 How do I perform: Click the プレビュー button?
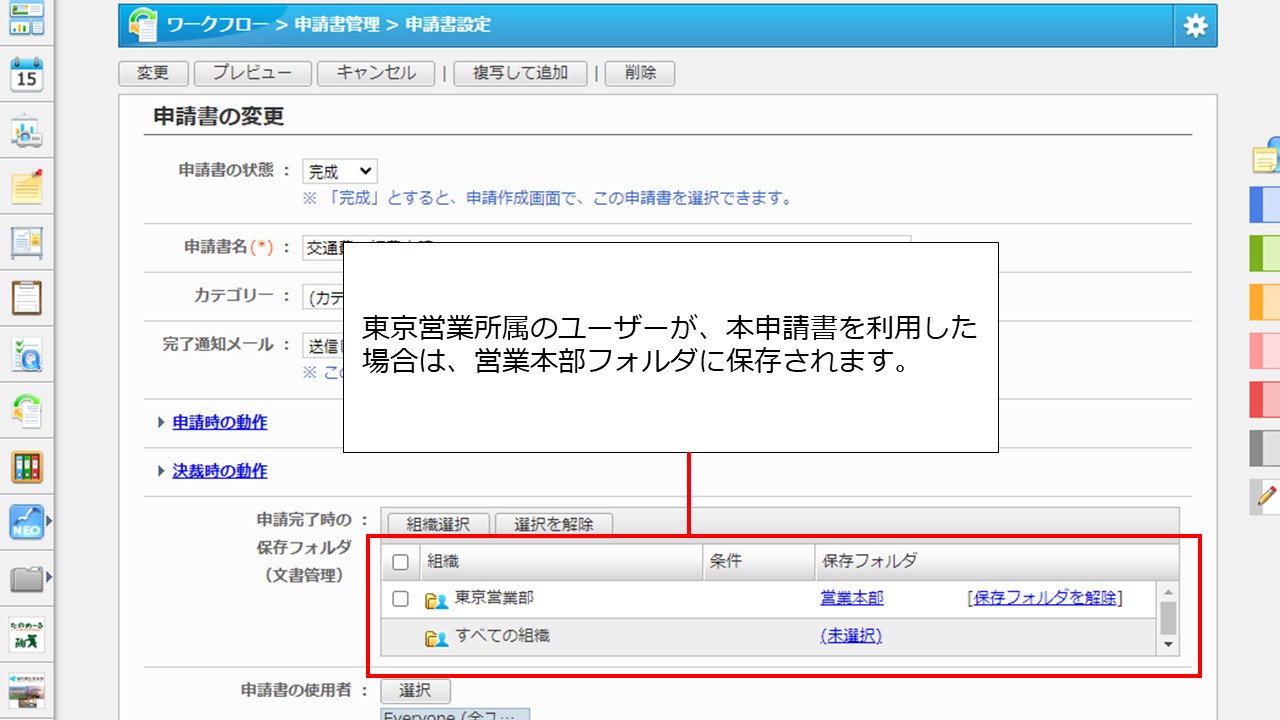click(252, 73)
